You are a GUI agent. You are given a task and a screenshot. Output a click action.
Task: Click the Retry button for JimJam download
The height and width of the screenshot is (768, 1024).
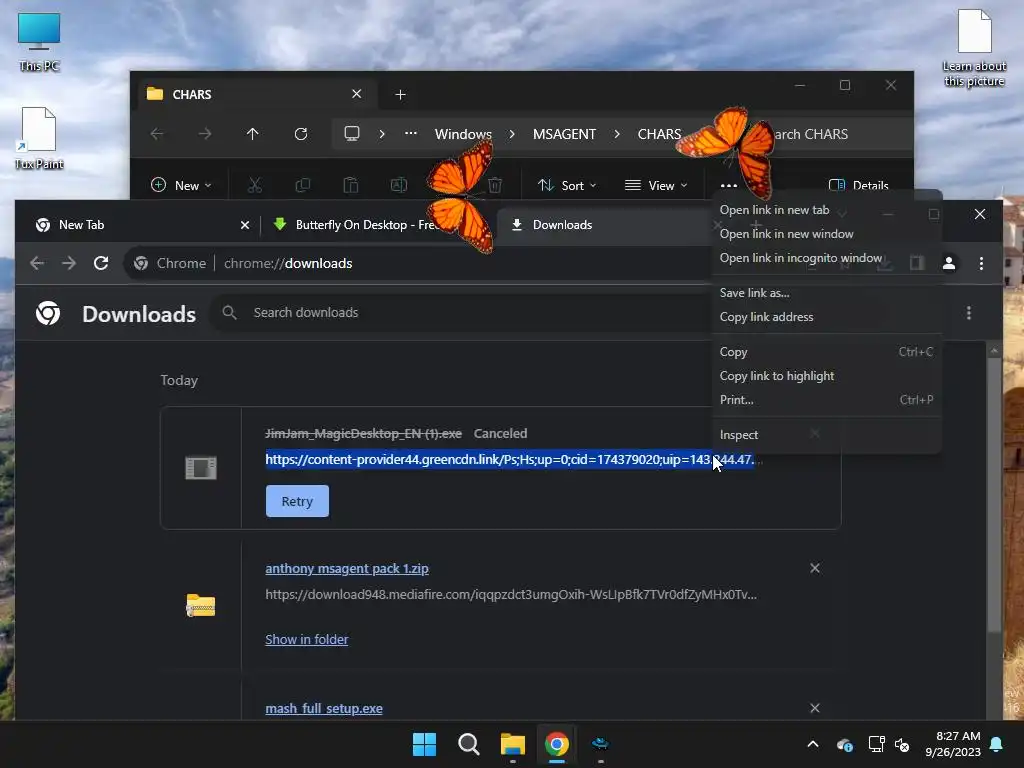(x=297, y=501)
